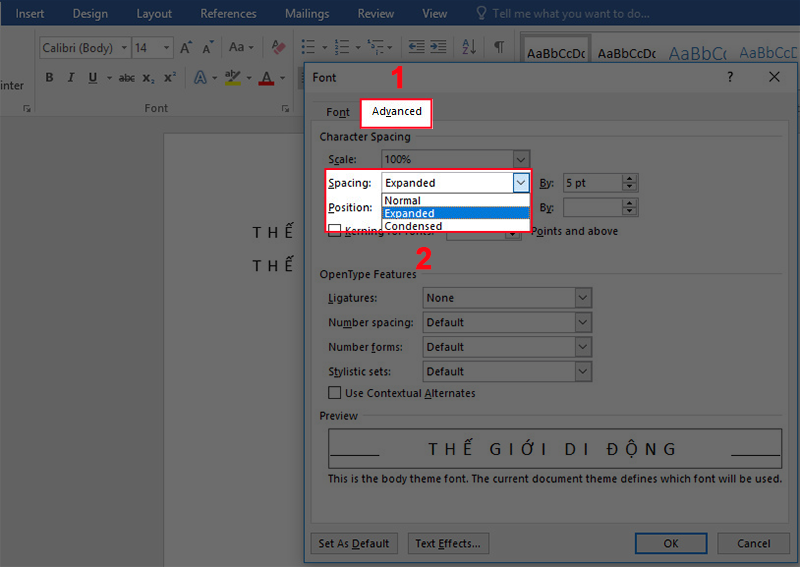Click Set As Default button
This screenshot has height=567, width=800.
[x=354, y=544]
